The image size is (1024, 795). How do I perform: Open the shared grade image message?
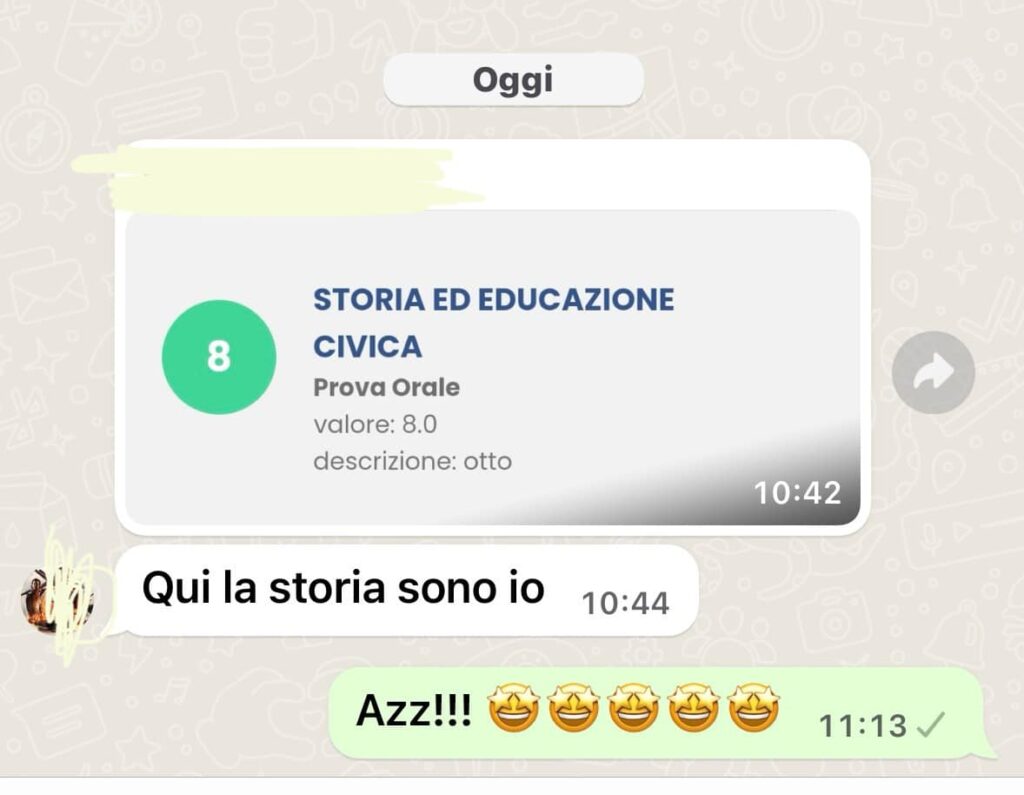coord(492,367)
